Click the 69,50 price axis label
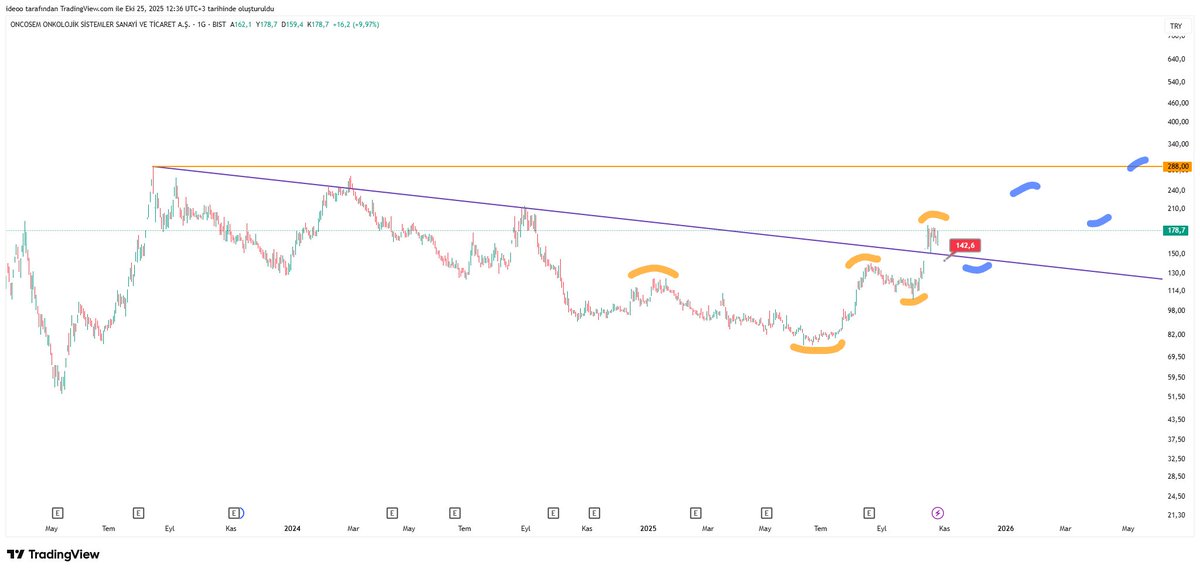The image size is (1200, 572). point(1176,356)
